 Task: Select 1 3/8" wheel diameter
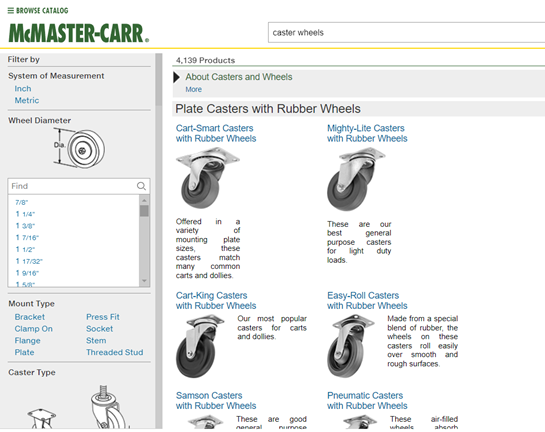(25, 226)
